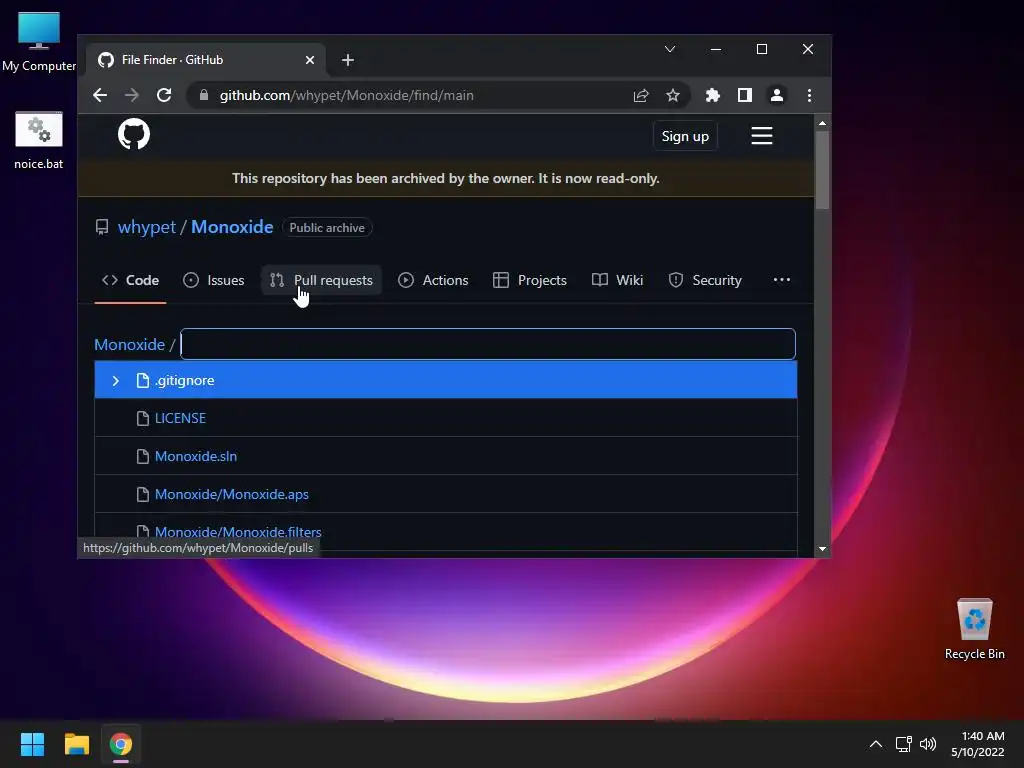
Task: Select the My Computer desktop icon
Action: (x=39, y=41)
